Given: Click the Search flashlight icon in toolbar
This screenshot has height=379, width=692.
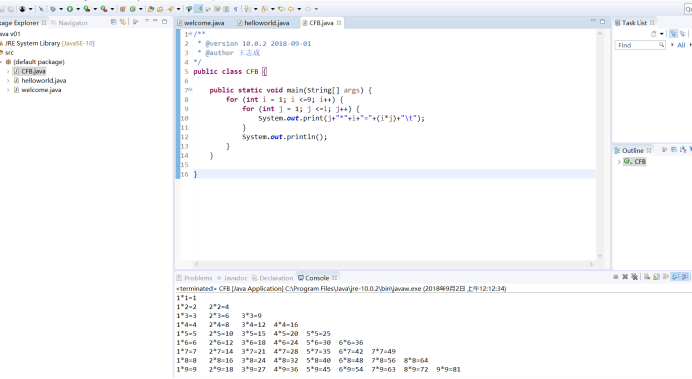Looking at the screenshot, I should click(x=170, y=9).
